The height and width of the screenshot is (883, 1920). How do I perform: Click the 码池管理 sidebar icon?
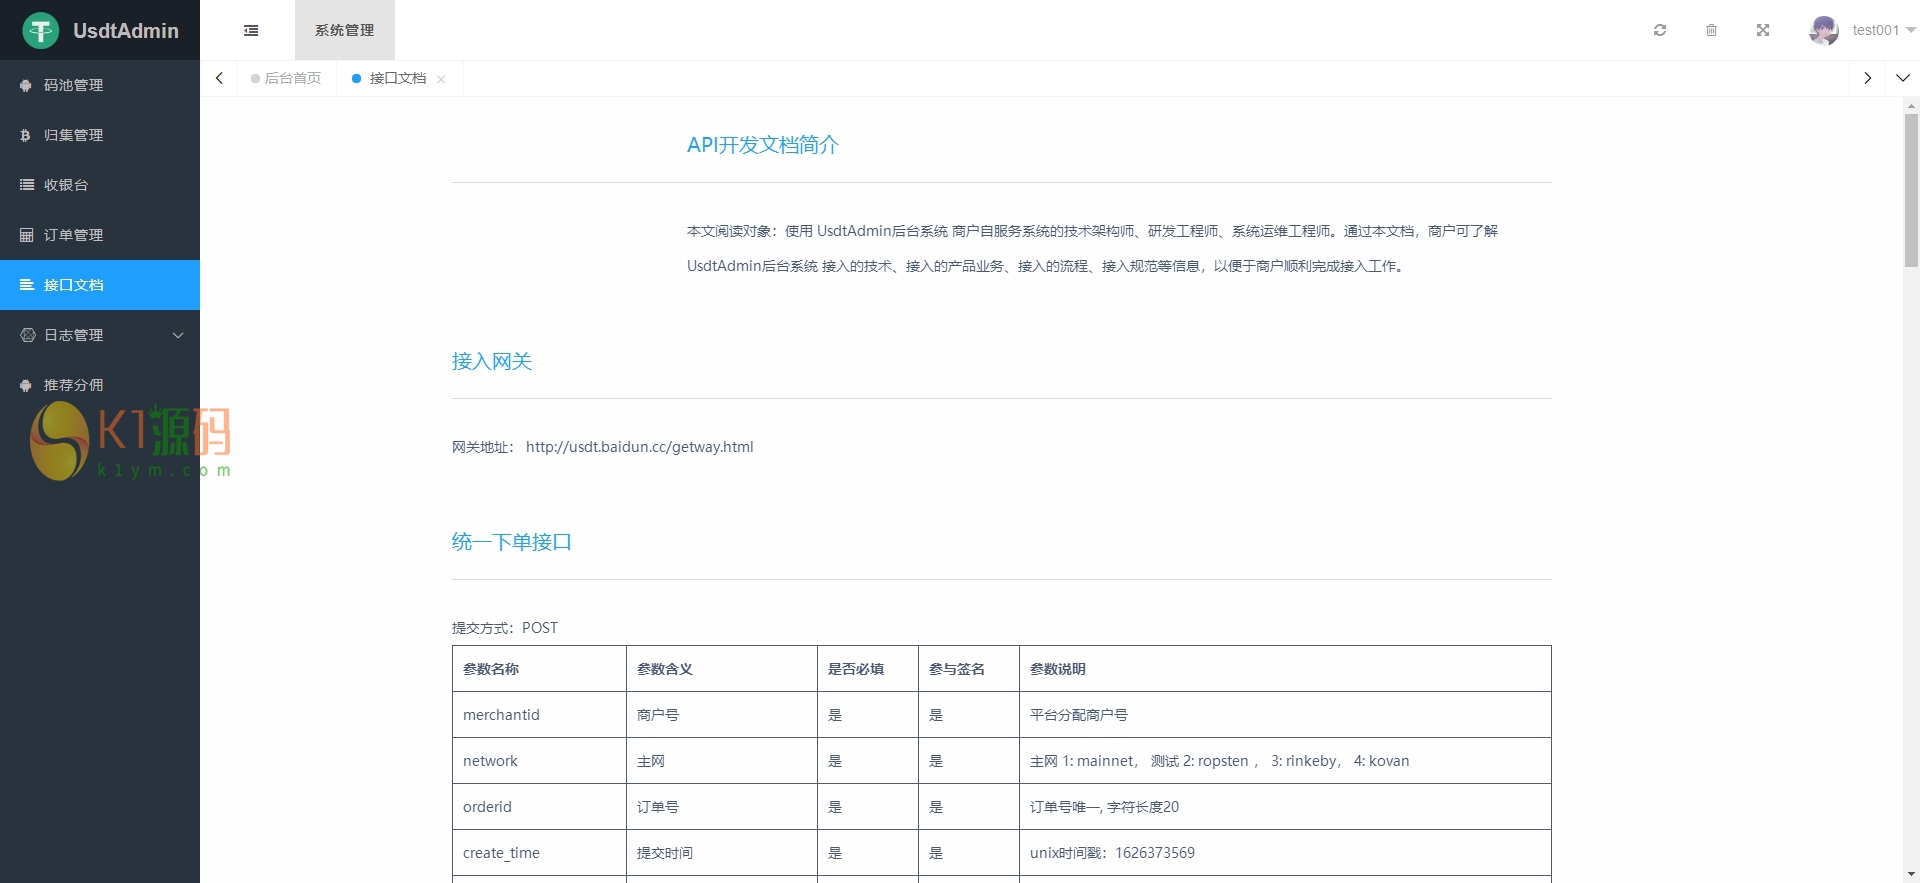click(26, 85)
